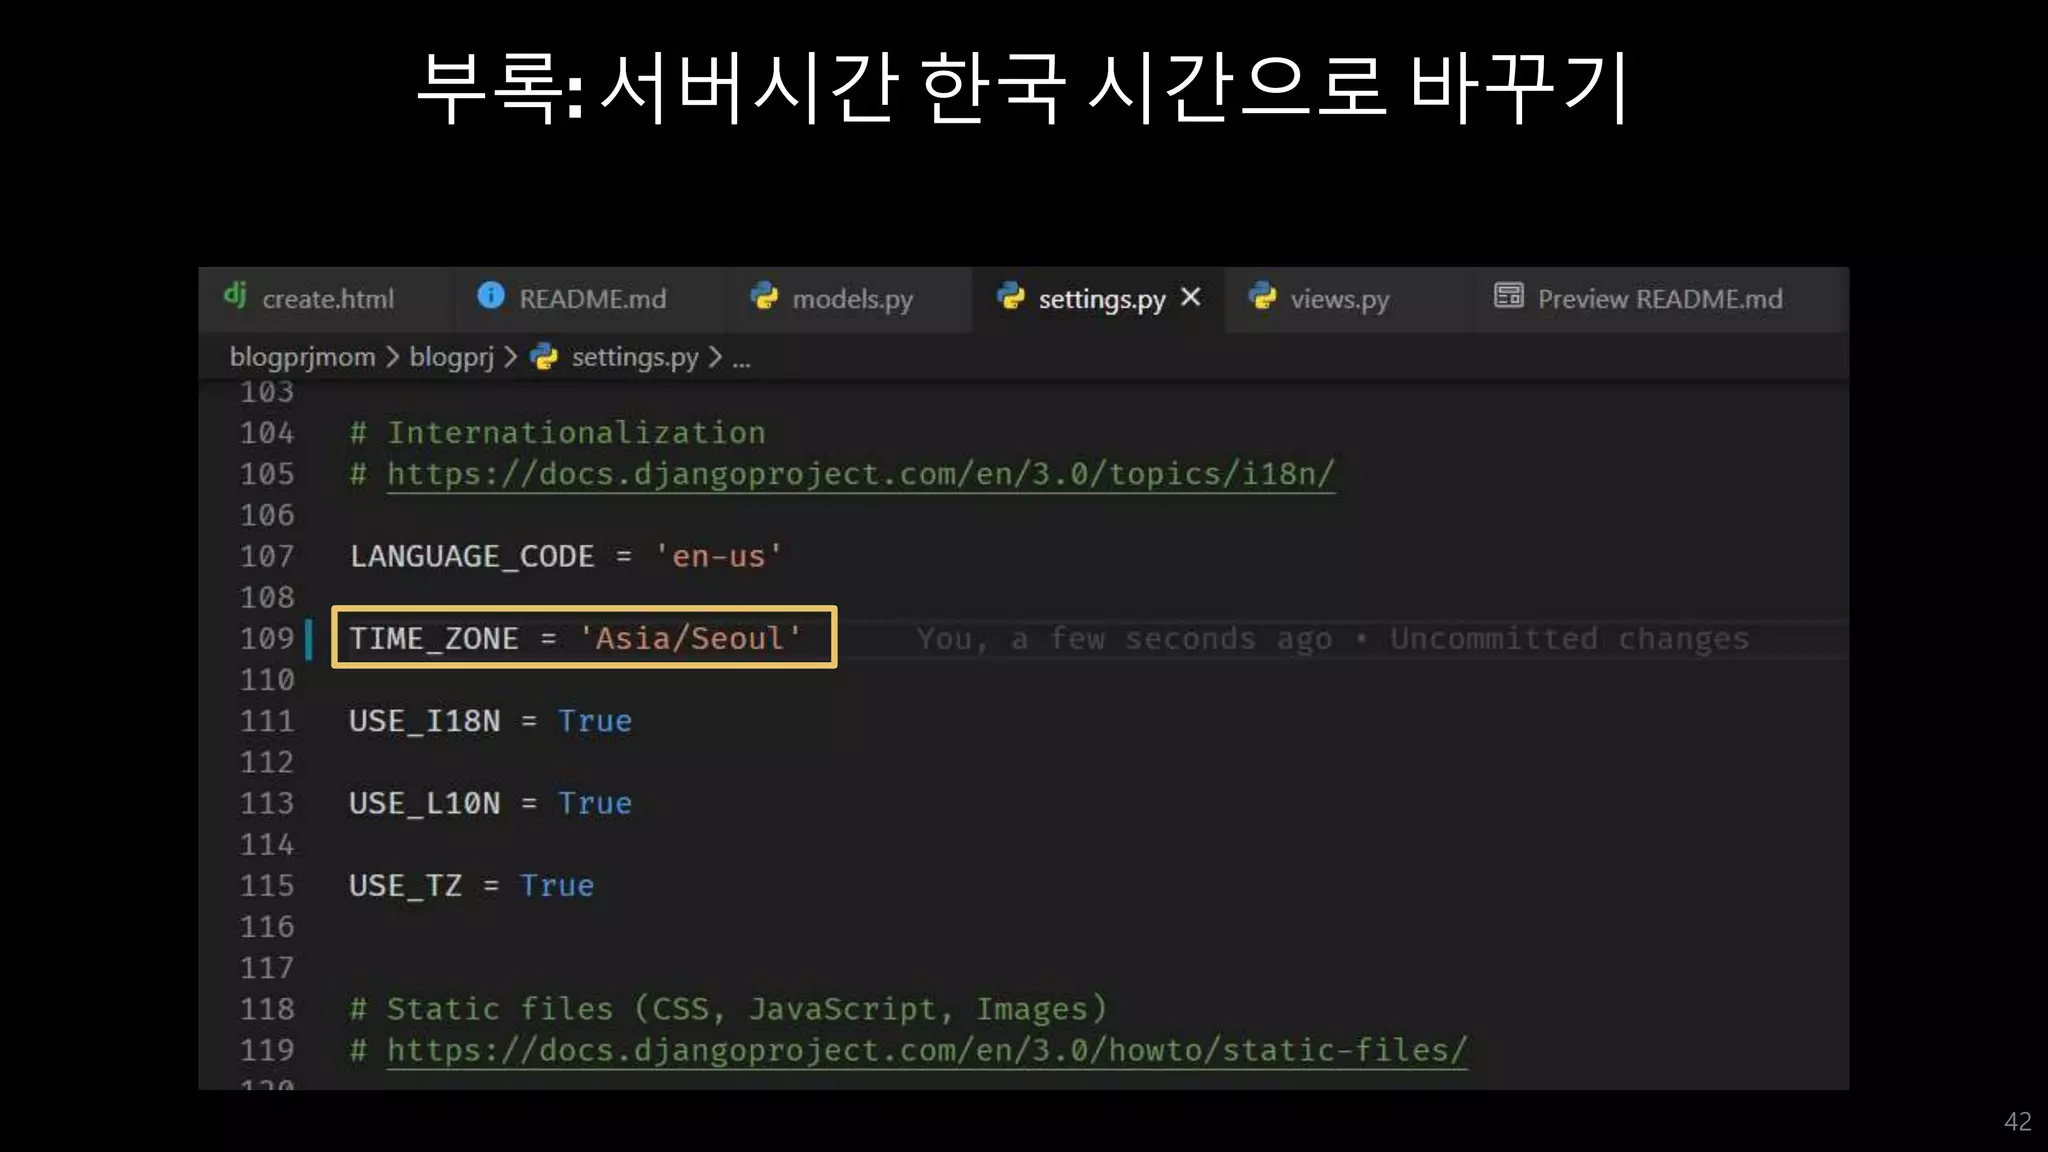Click the Python icon on models.py tab
Image resolution: width=2048 pixels, height=1152 pixels.
765,296
